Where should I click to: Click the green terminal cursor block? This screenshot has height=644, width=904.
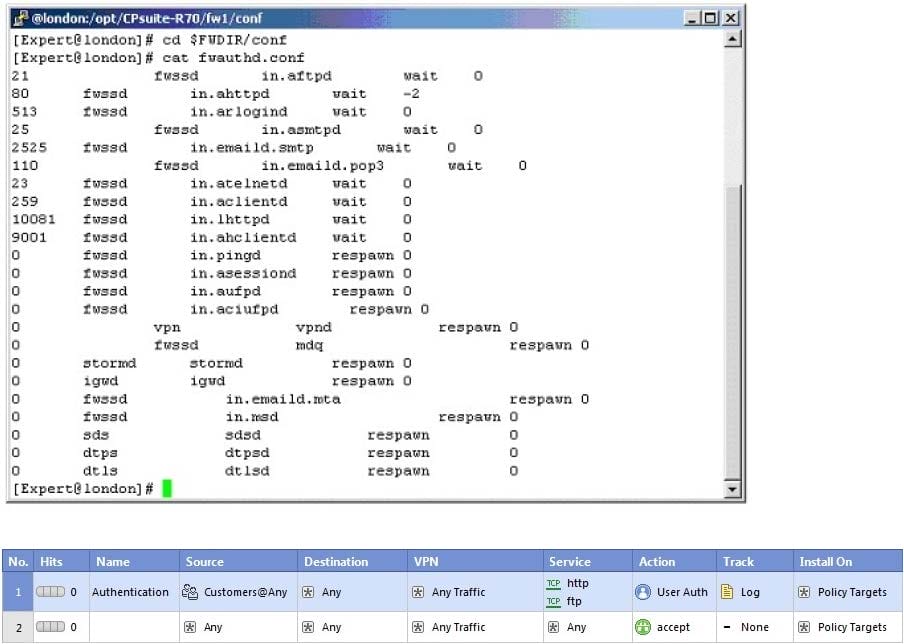coord(167,488)
